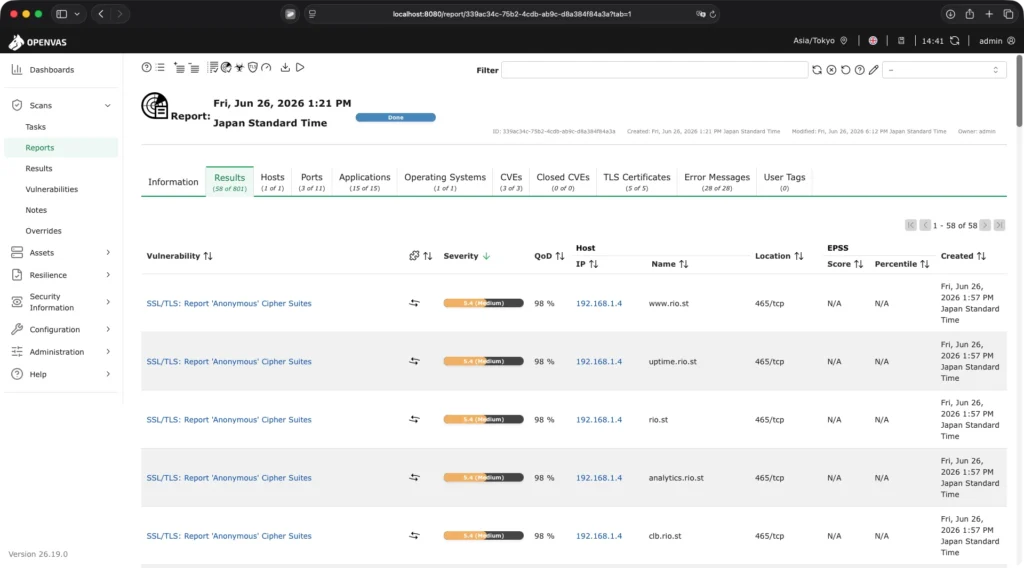The width and height of the screenshot is (1024, 568).
Task: Open the help icon in report toolbar
Action: [146, 67]
